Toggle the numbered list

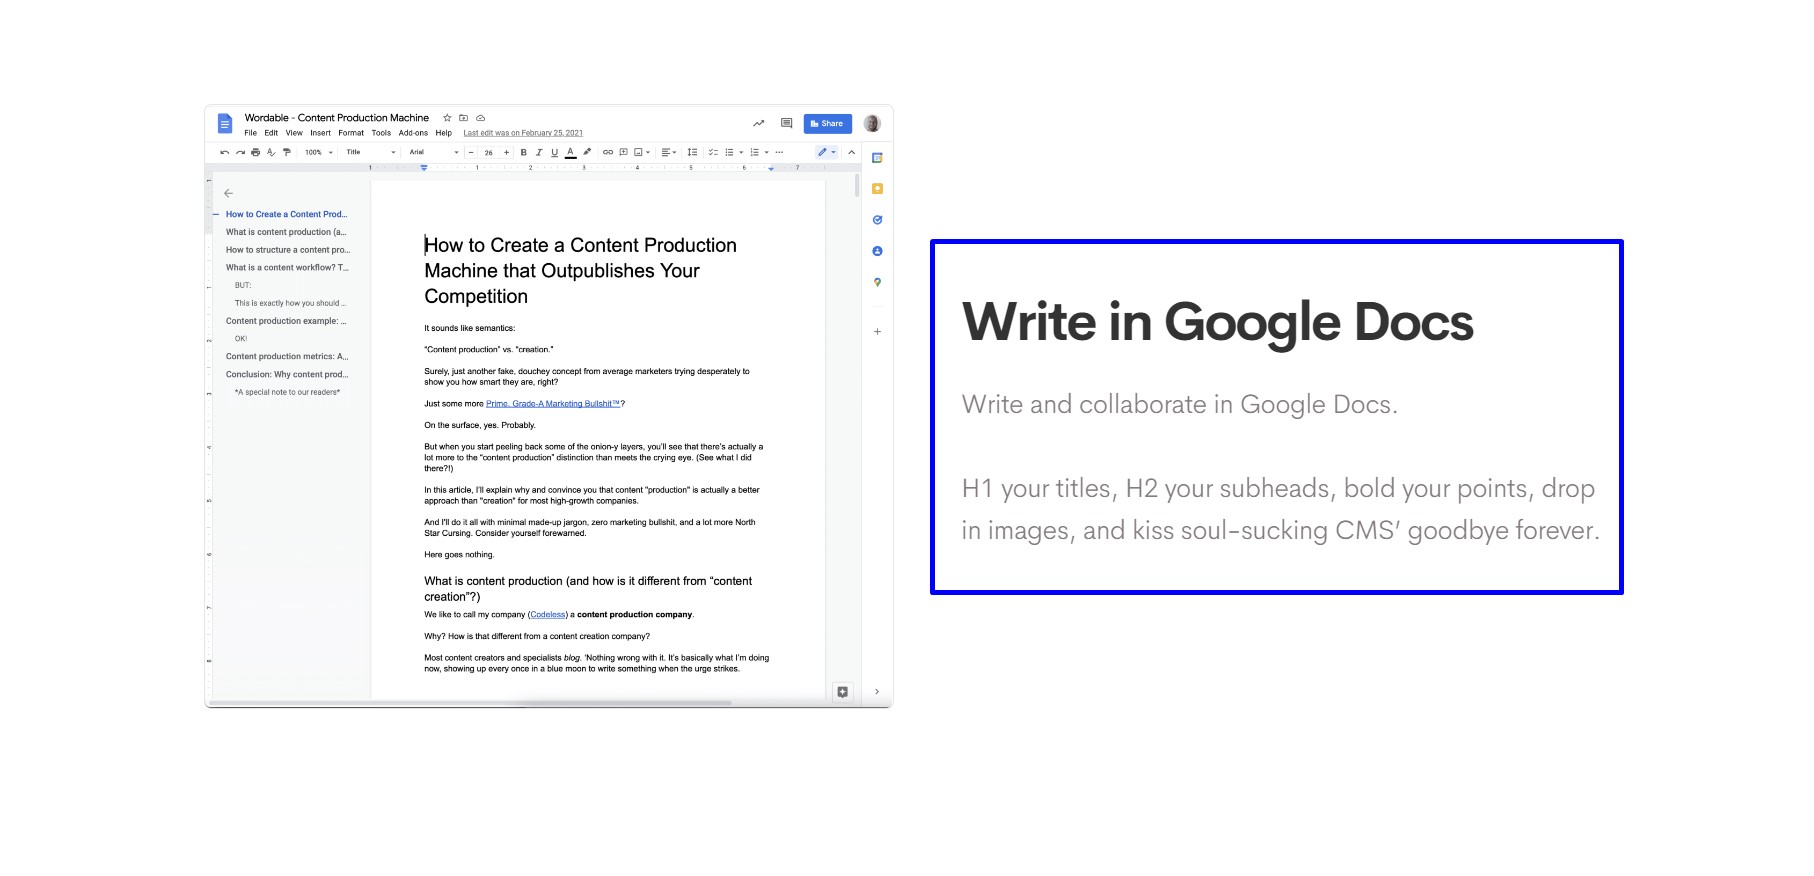[754, 152]
